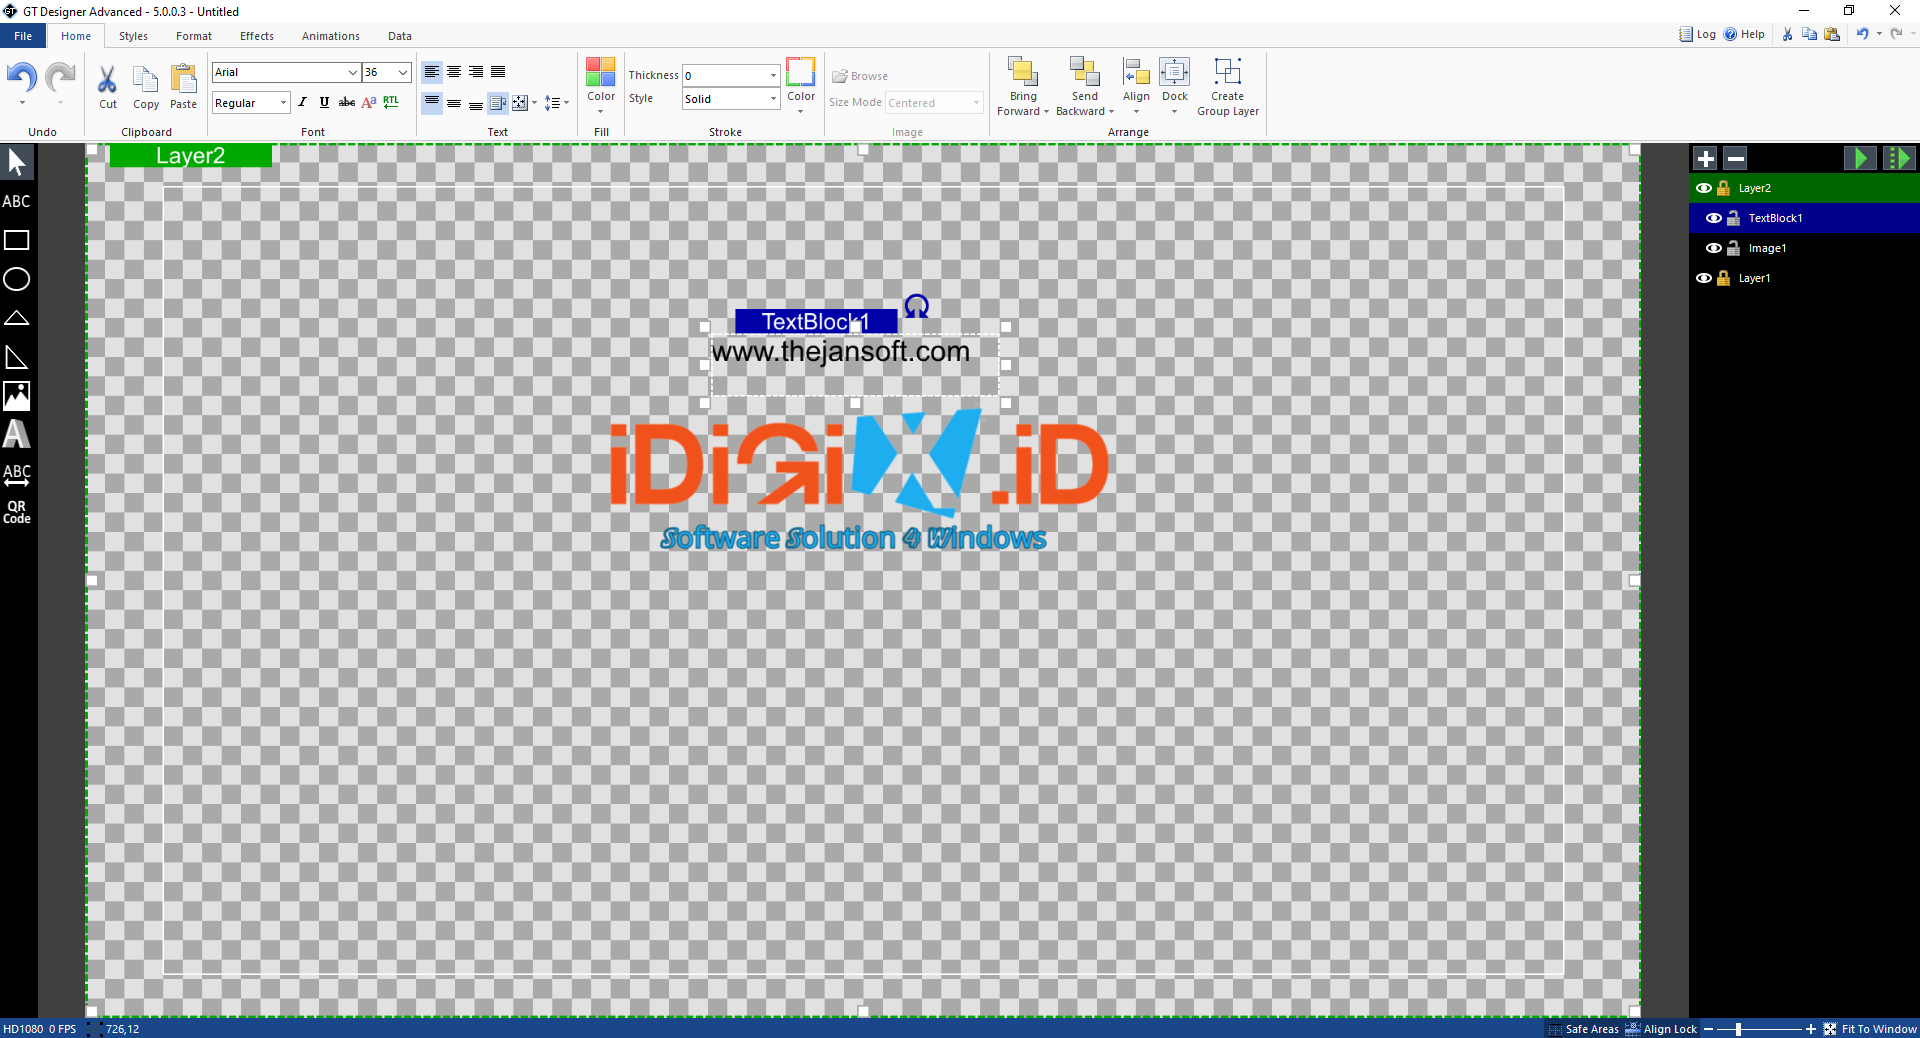
Task: Toggle Safe Areas in status bar
Action: point(1584,1029)
